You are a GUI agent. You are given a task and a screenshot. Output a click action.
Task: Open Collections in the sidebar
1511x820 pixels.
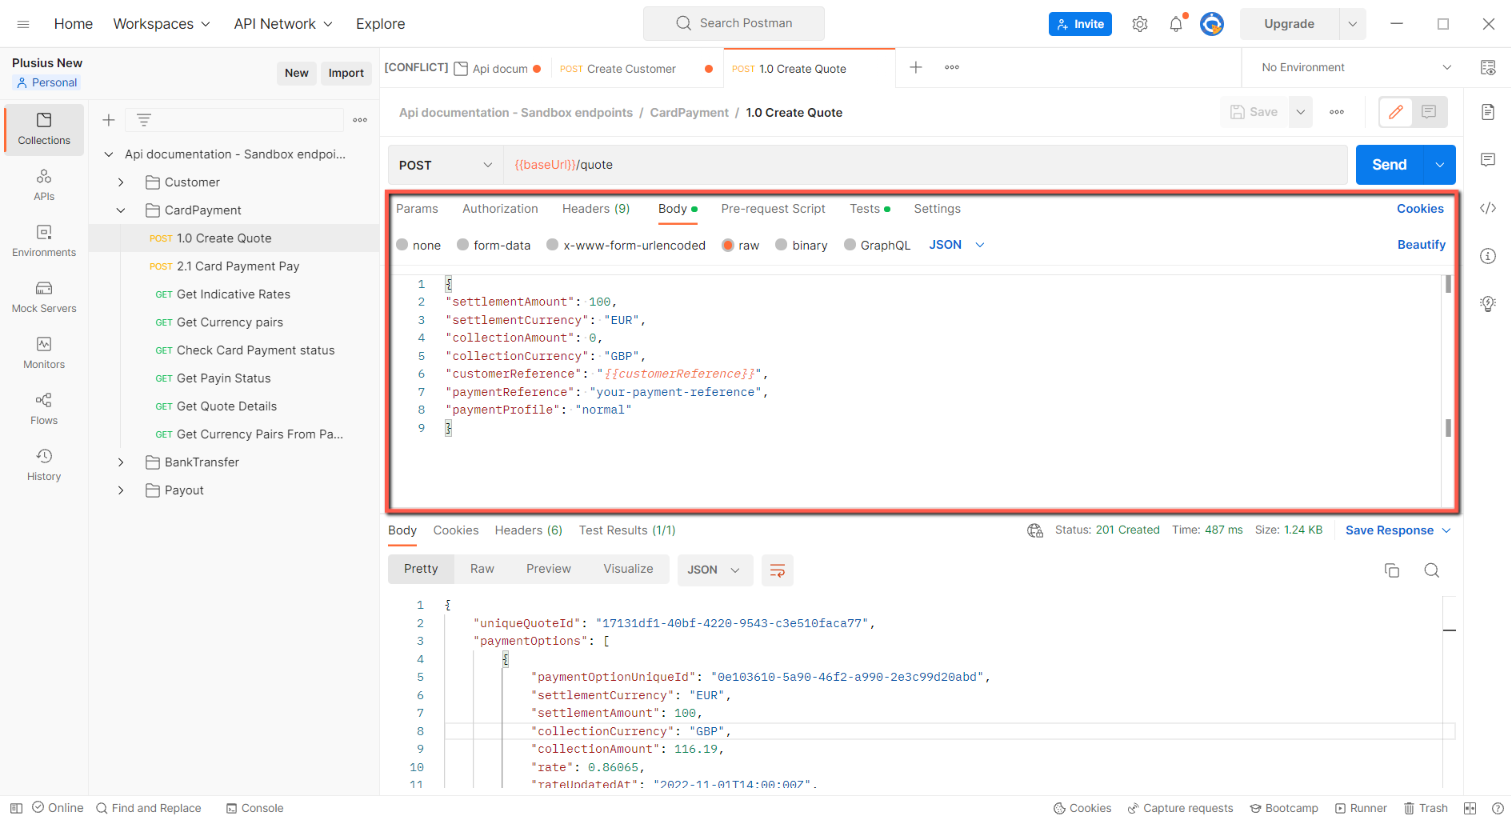click(44, 130)
